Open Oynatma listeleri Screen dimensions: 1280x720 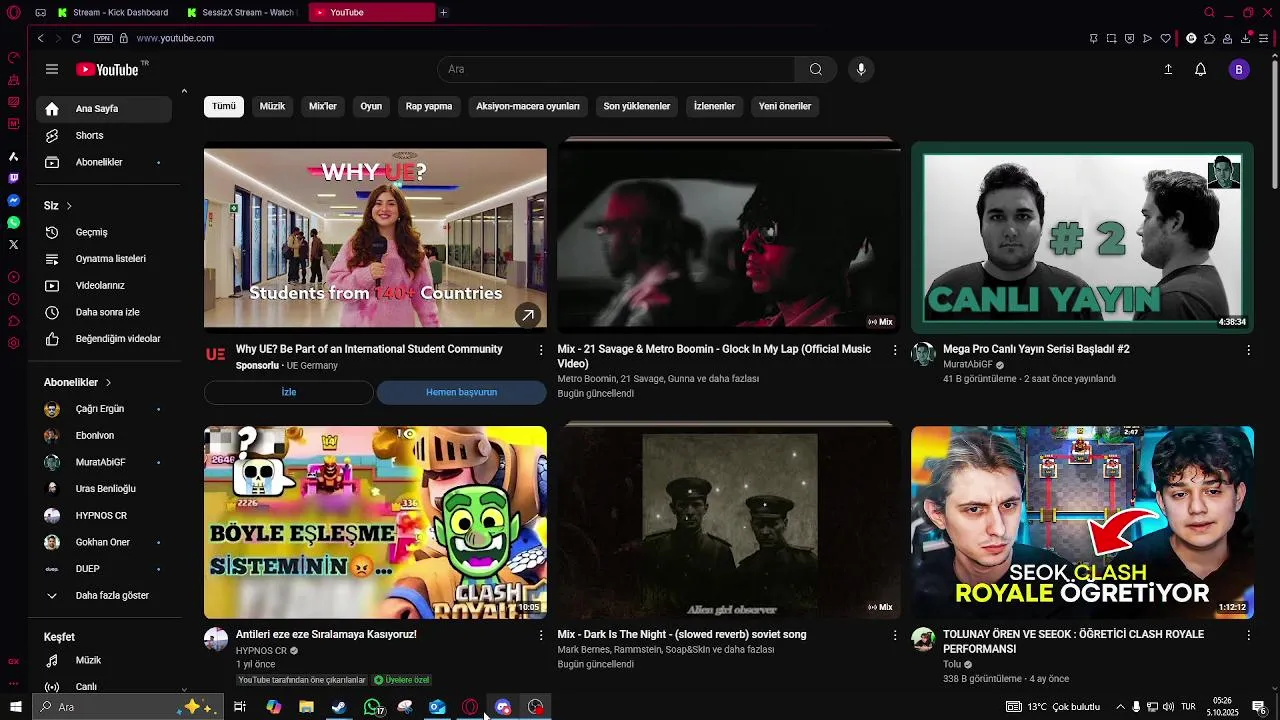click(104, 259)
